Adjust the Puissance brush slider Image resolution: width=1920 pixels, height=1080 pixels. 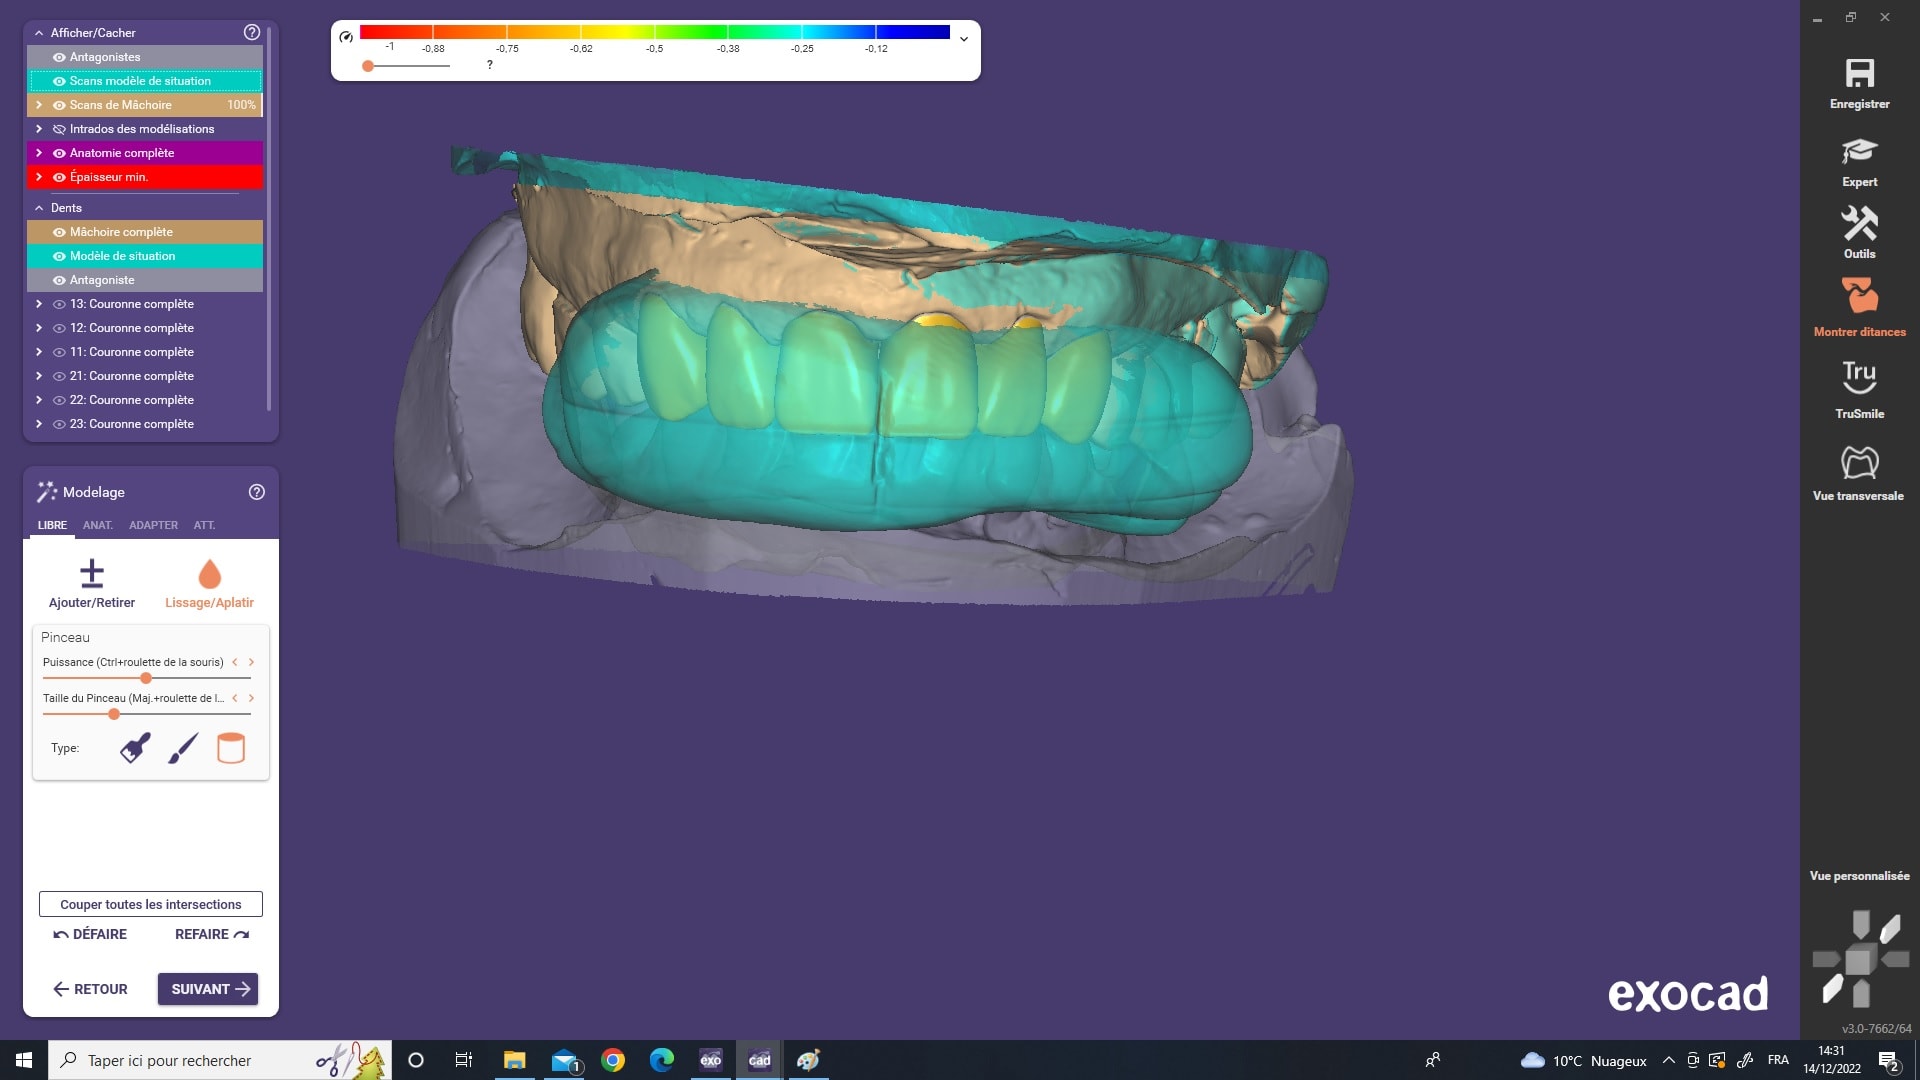pos(146,678)
